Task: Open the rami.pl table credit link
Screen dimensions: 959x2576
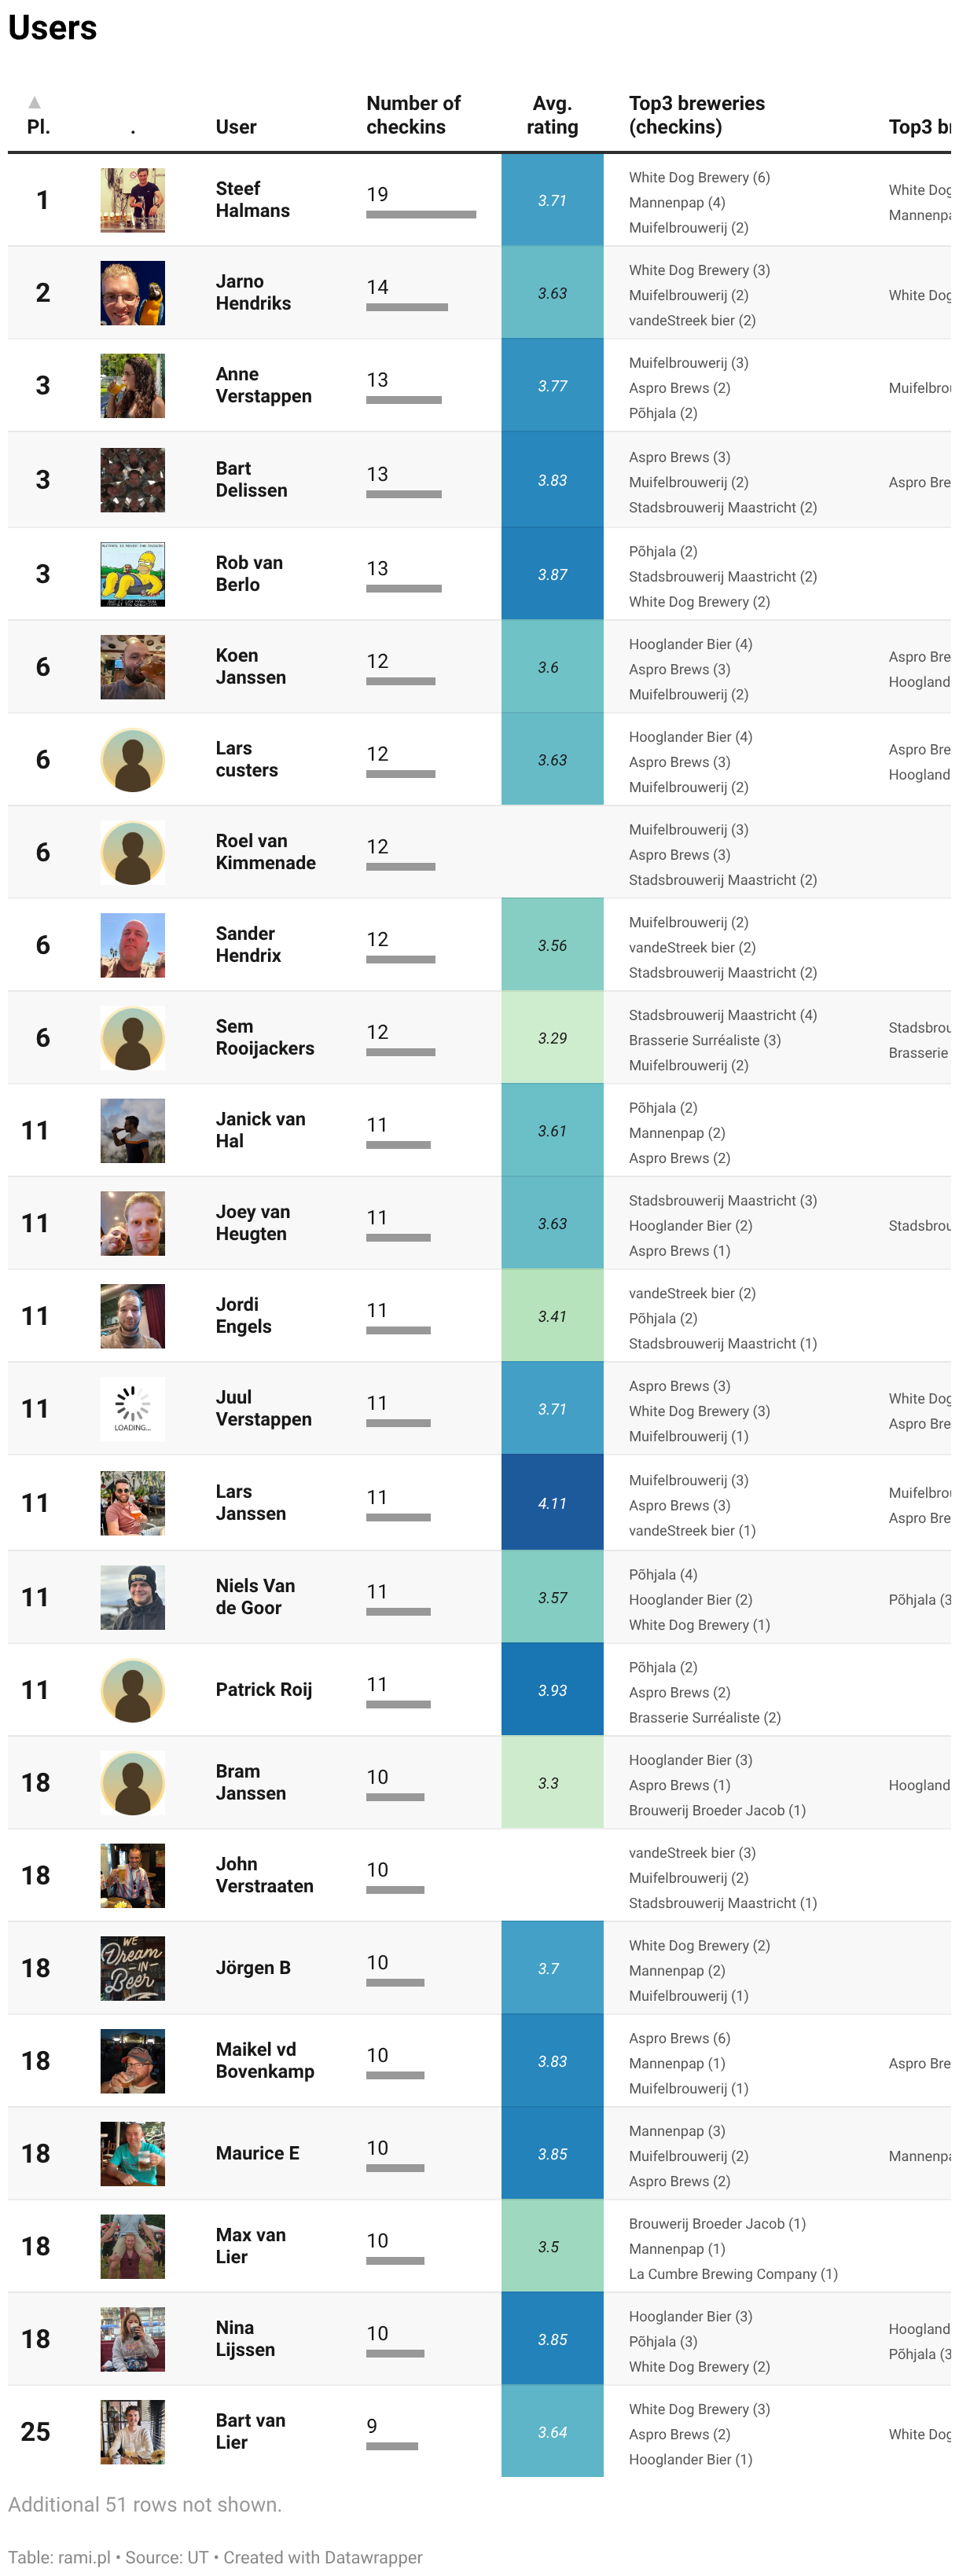Action: (x=84, y=2557)
